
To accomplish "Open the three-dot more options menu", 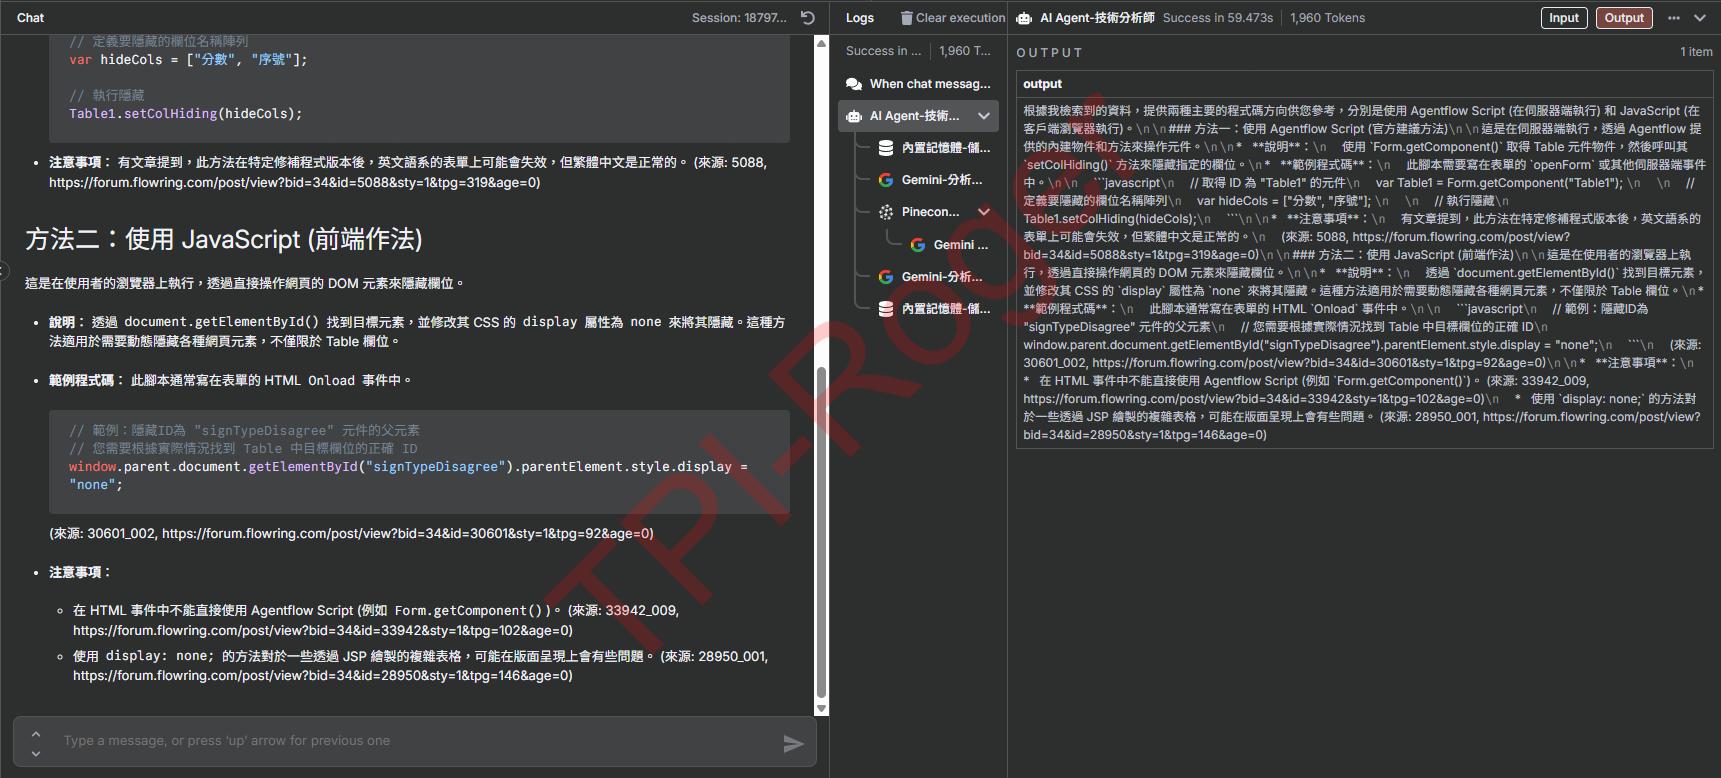I will pos(1674,18).
